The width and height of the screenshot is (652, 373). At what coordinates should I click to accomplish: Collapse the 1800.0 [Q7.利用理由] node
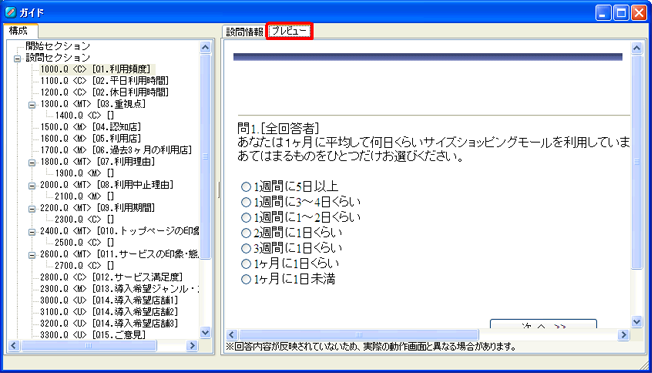click(x=32, y=163)
